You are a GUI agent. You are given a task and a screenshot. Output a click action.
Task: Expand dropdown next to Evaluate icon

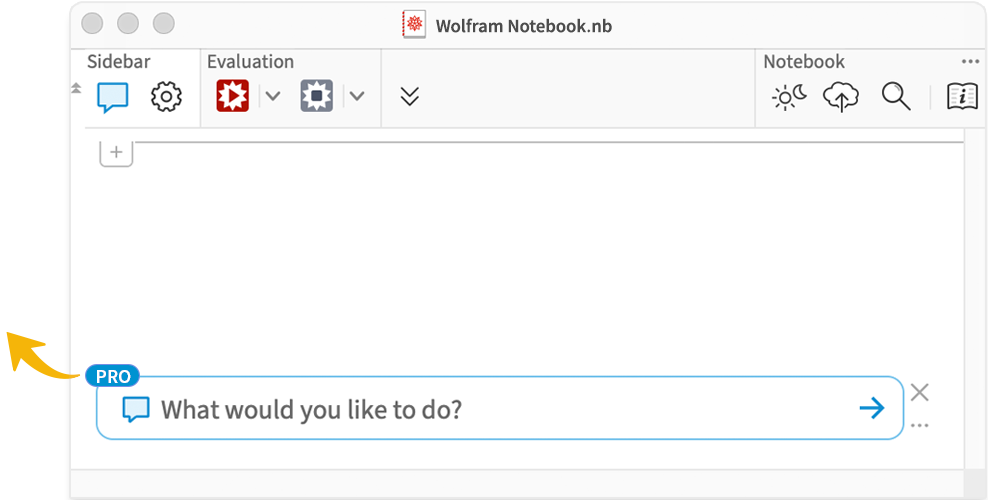pyautogui.click(x=272, y=96)
